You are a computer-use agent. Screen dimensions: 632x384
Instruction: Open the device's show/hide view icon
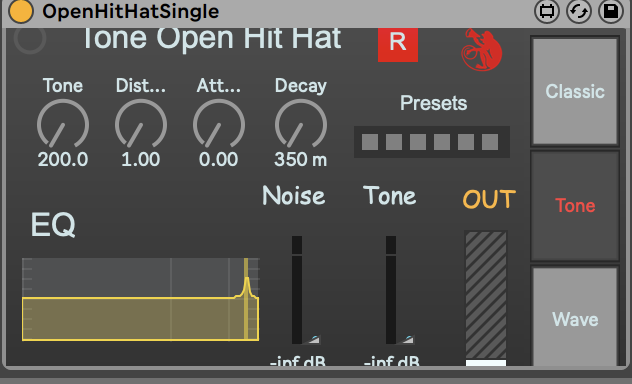[x=547, y=11]
